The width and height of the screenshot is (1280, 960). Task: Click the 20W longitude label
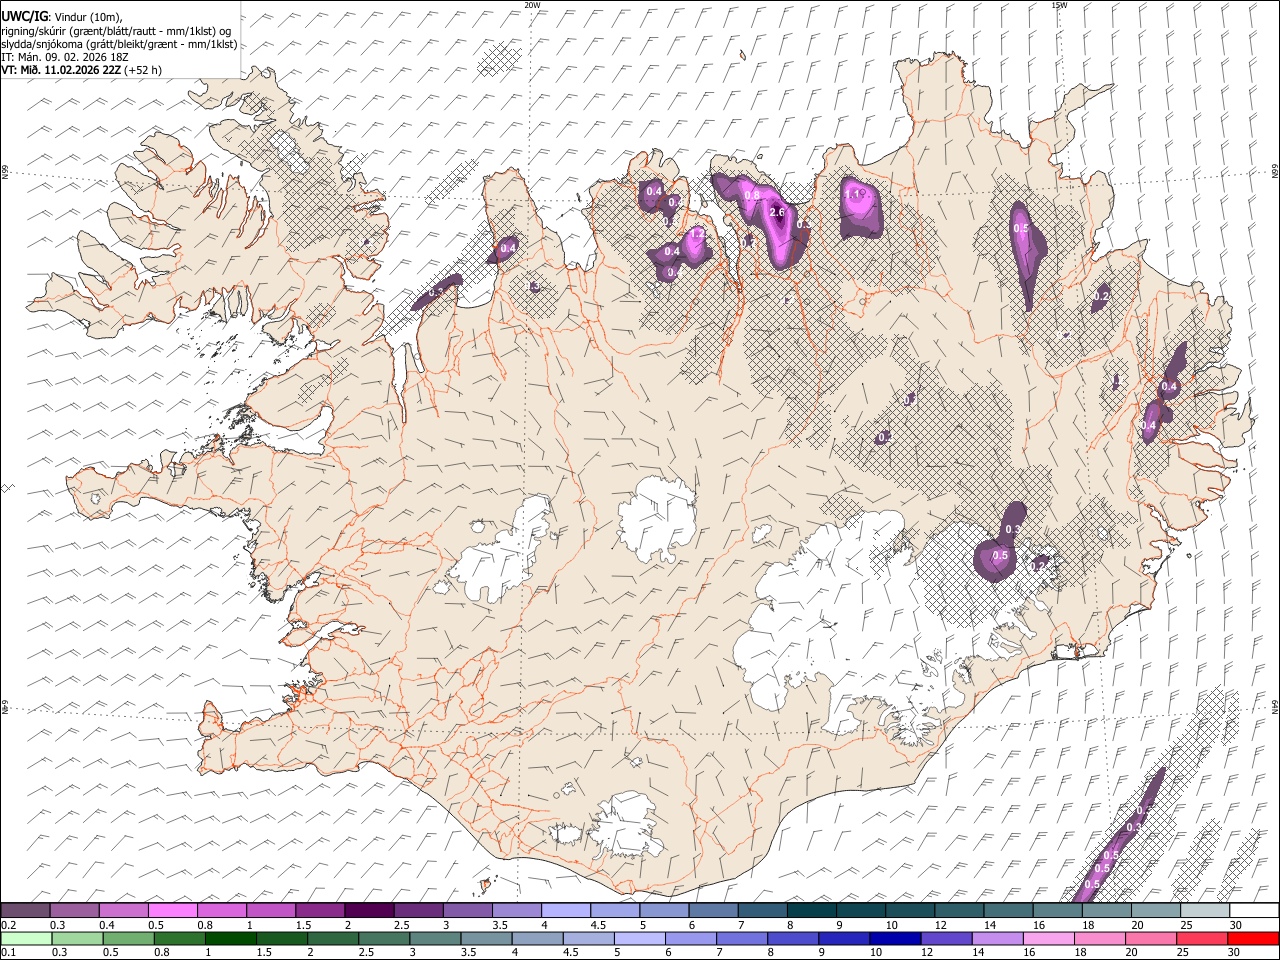(x=533, y=5)
